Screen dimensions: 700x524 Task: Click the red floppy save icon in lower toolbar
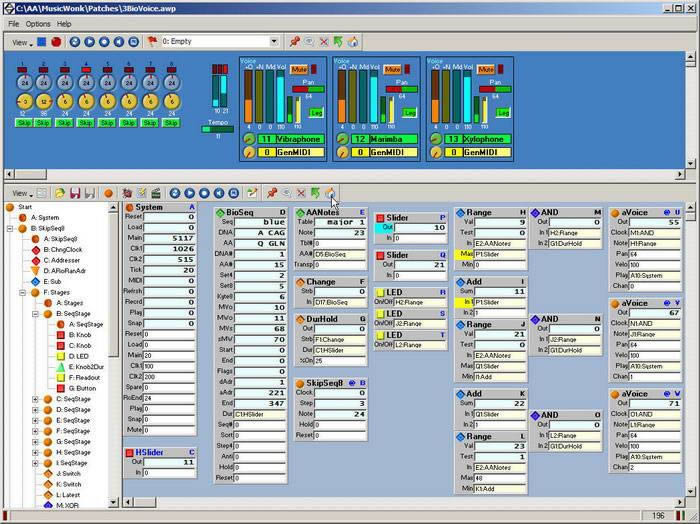pos(75,193)
